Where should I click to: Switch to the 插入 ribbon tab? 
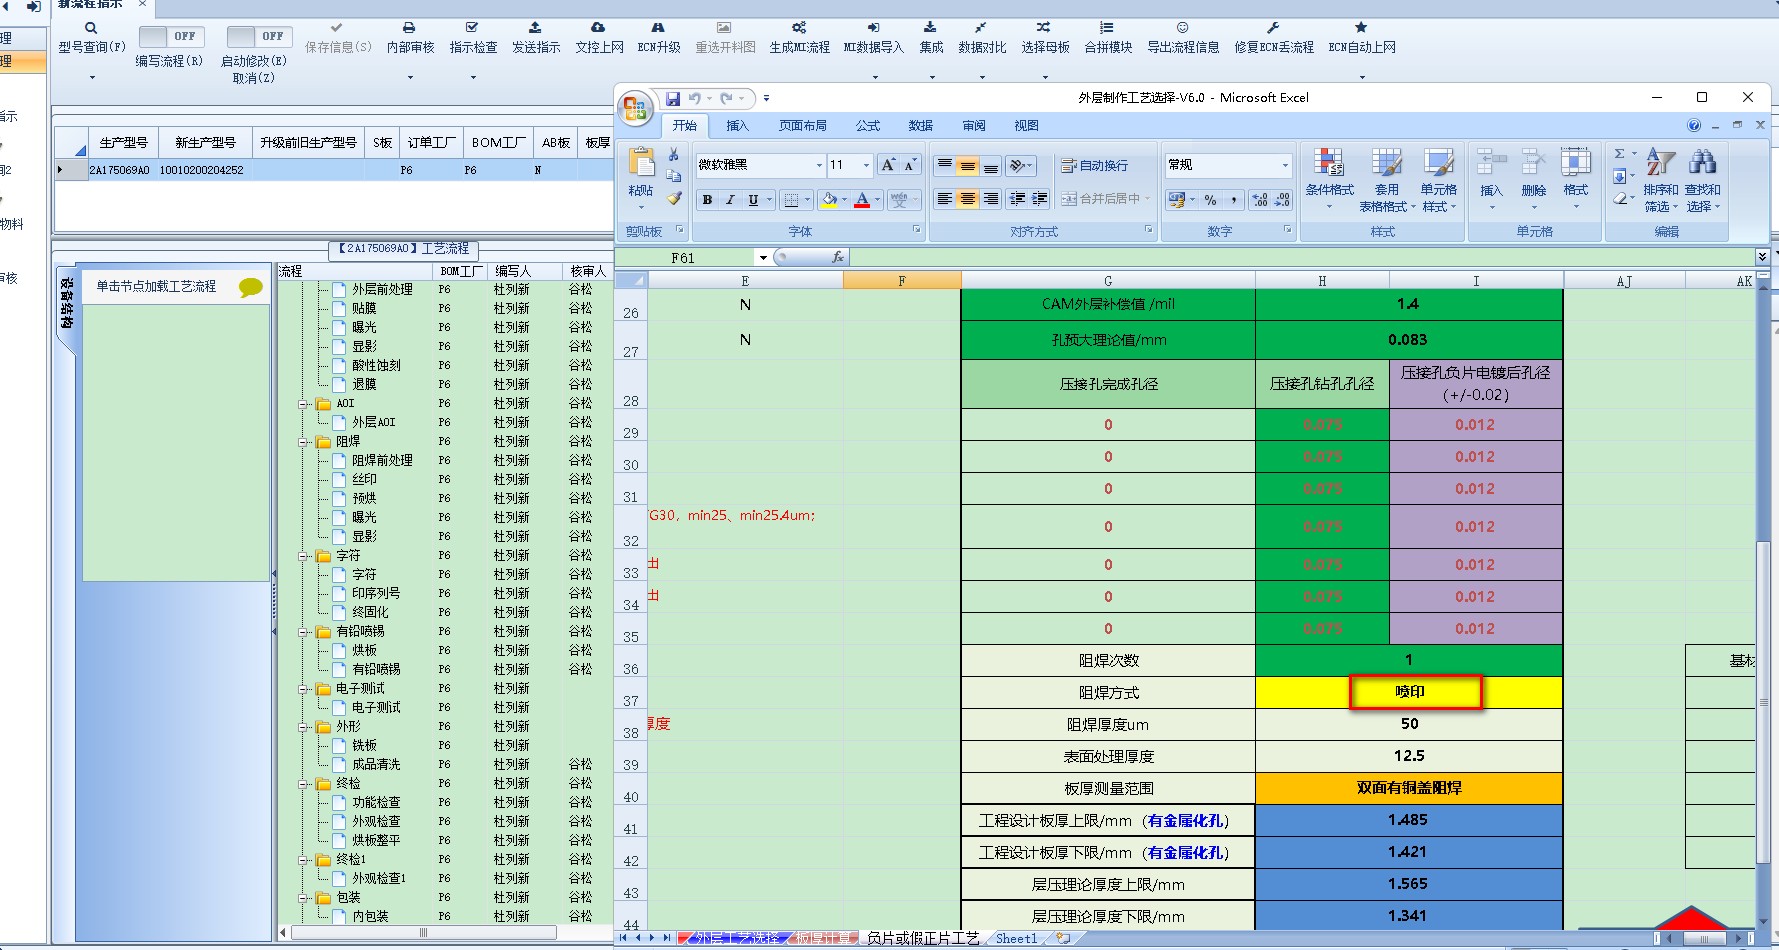coord(737,125)
